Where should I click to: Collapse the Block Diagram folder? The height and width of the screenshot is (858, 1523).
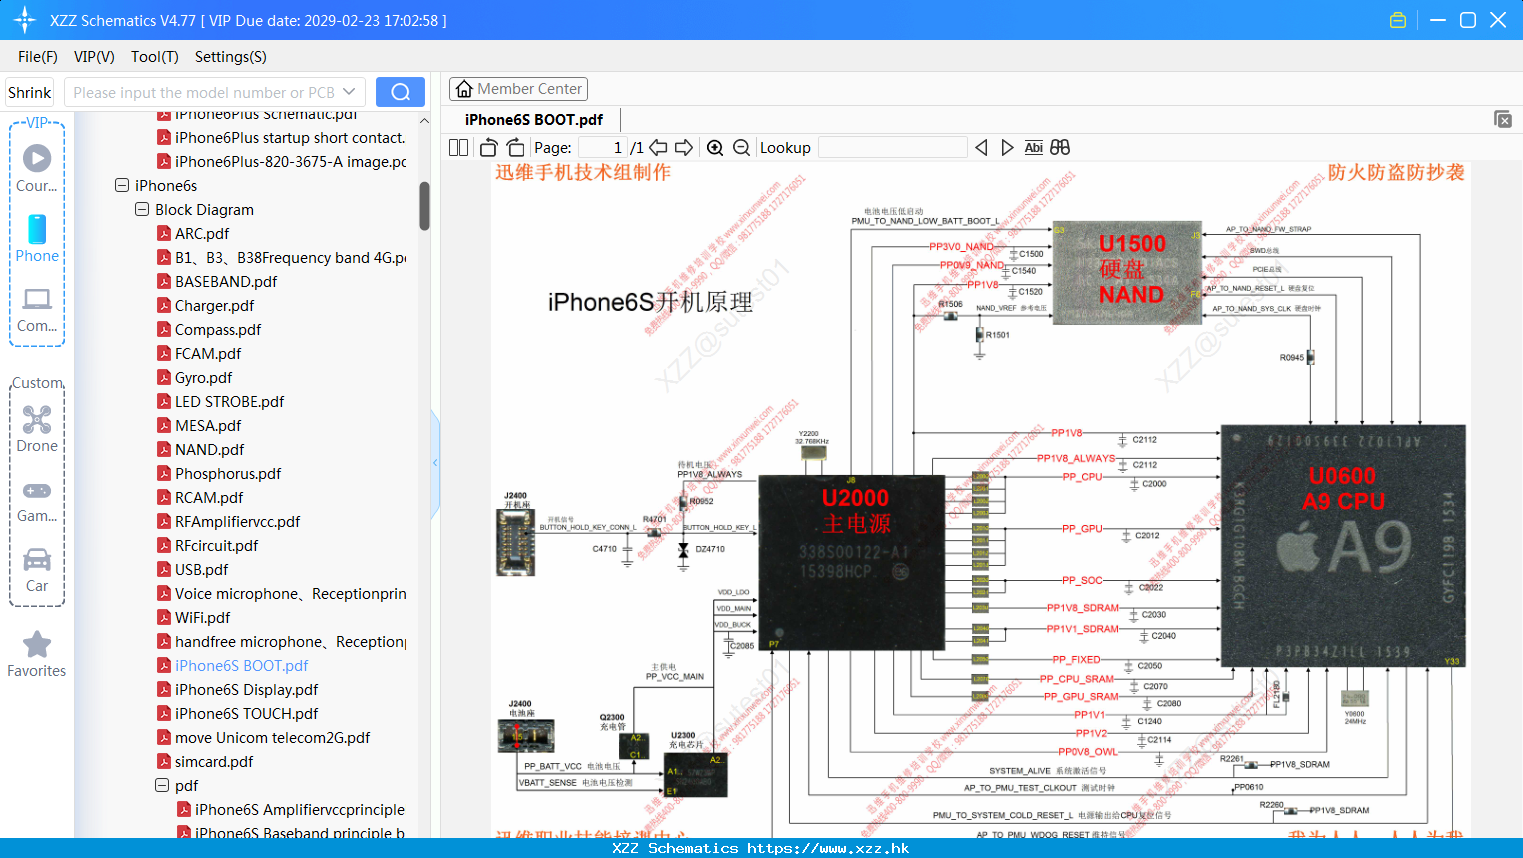pos(142,209)
